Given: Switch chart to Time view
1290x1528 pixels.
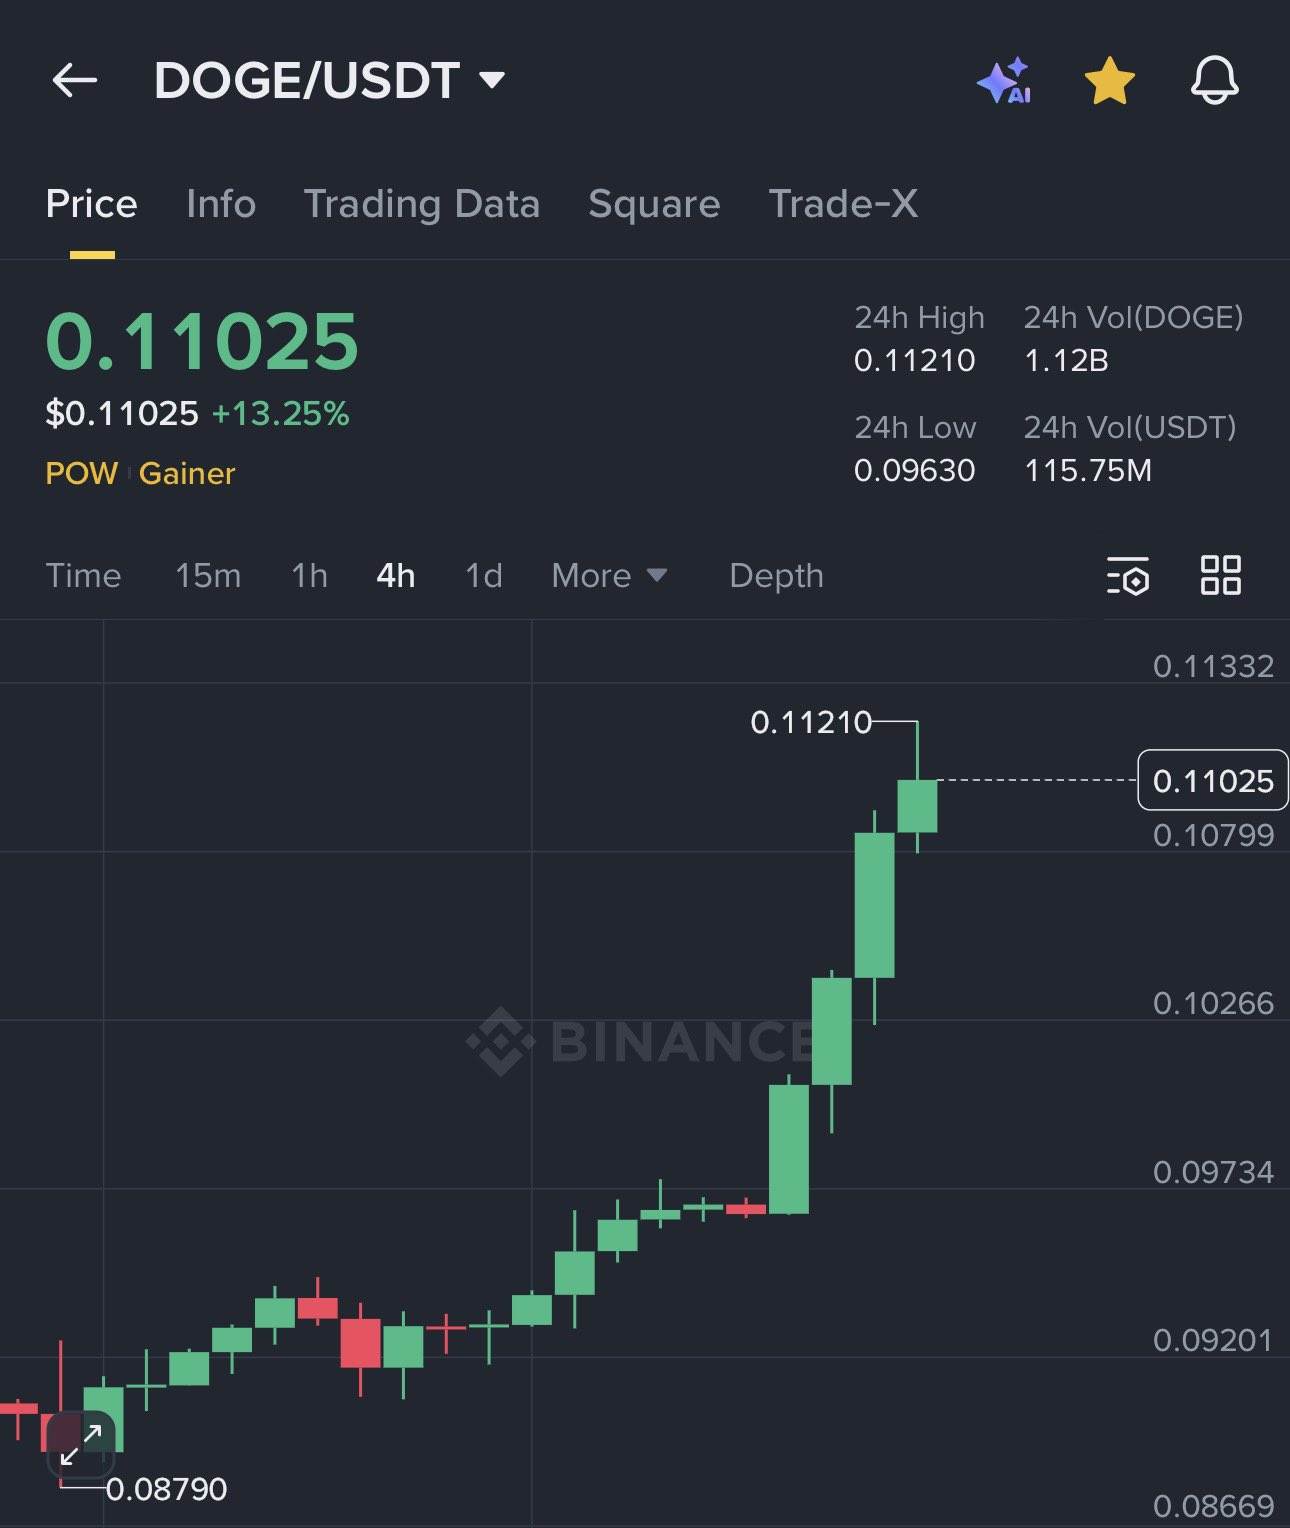Looking at the screenshot, I should (x=83, y=576).
